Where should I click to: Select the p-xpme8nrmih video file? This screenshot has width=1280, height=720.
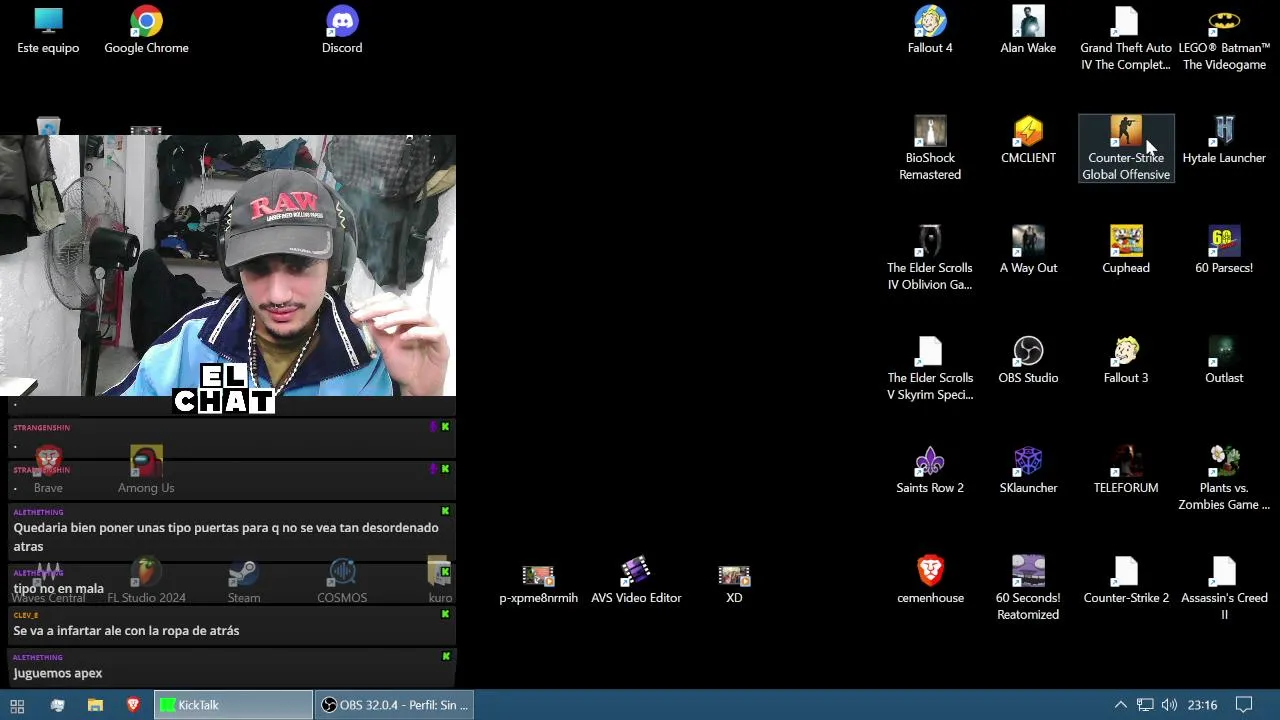tap(538, 585)
